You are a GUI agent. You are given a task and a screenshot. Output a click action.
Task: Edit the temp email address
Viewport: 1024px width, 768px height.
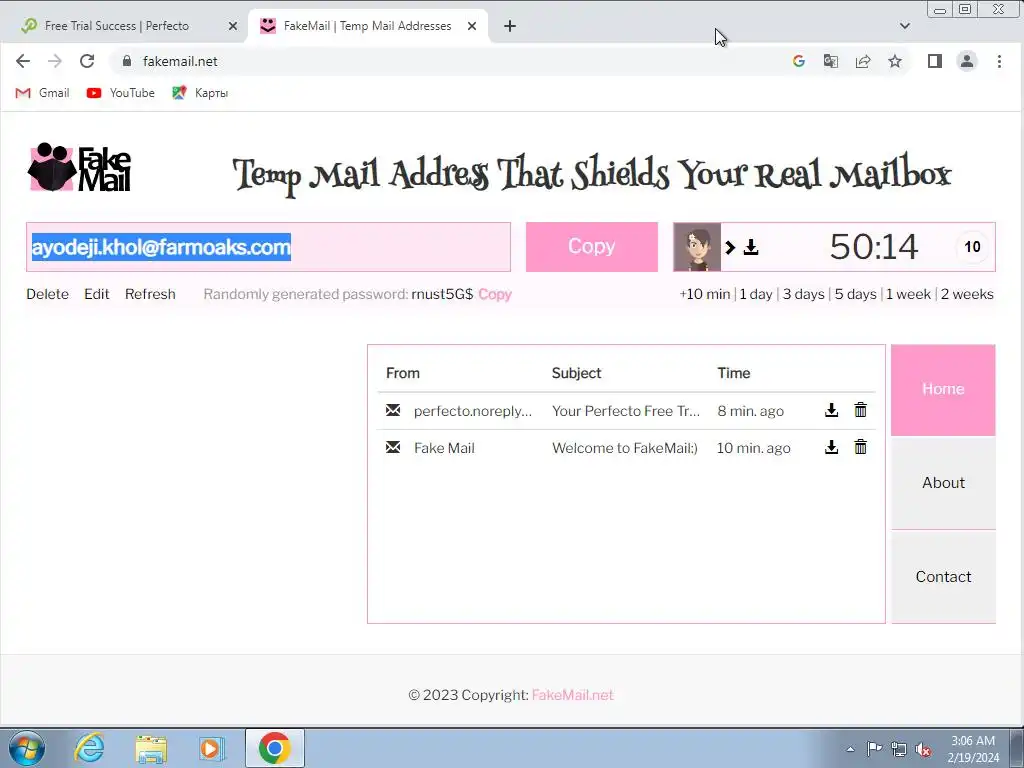point(97,294)
